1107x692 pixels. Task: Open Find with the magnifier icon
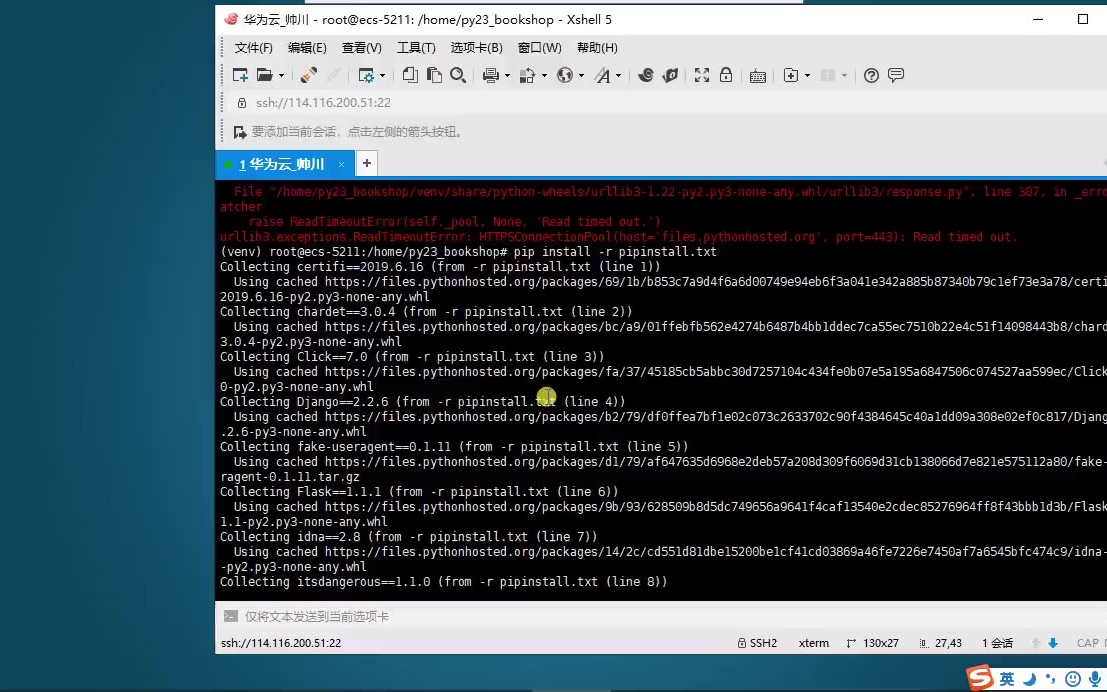click(x=458, y=75)
